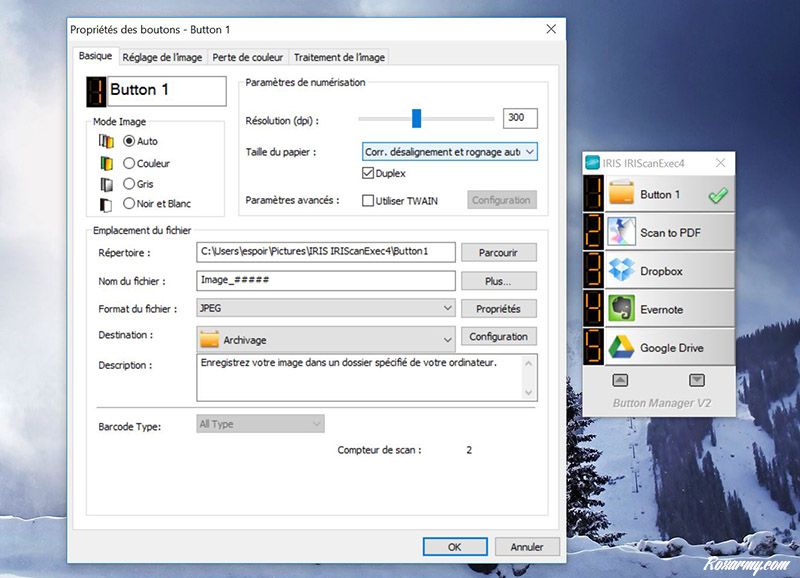Click the Evernote elephant icon
800x578 pixels.
(x=622, y=309)
